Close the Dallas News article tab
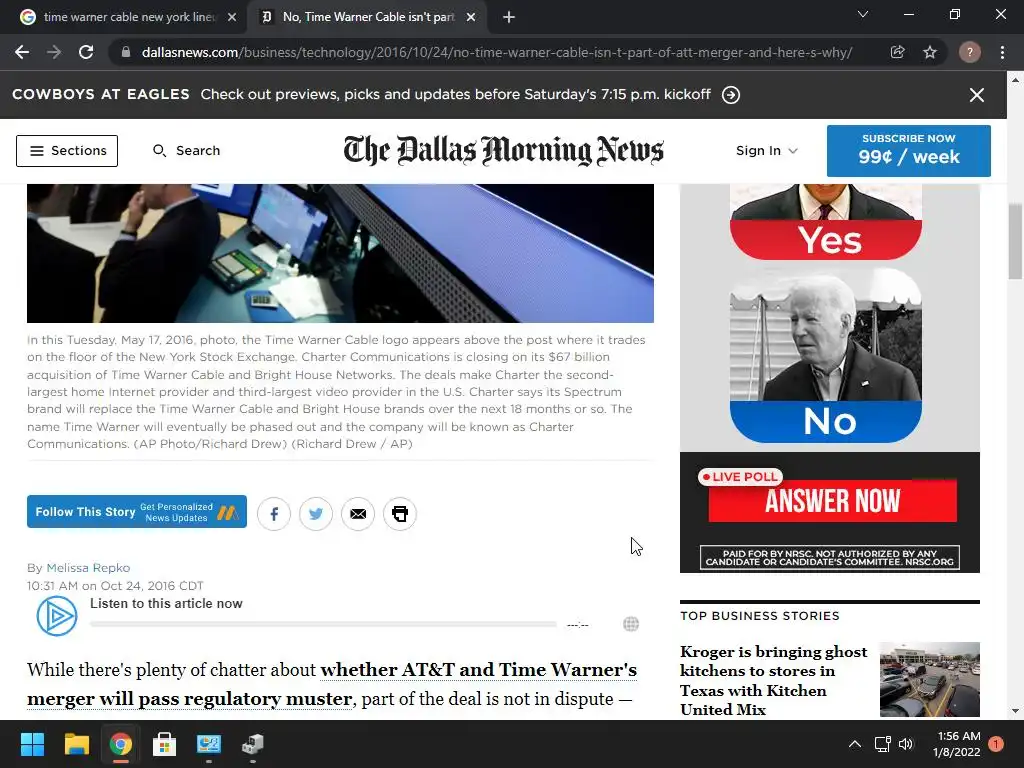The width and height of the screenshot is (1024, 768). pyautogui.click(x=471, y=17)
